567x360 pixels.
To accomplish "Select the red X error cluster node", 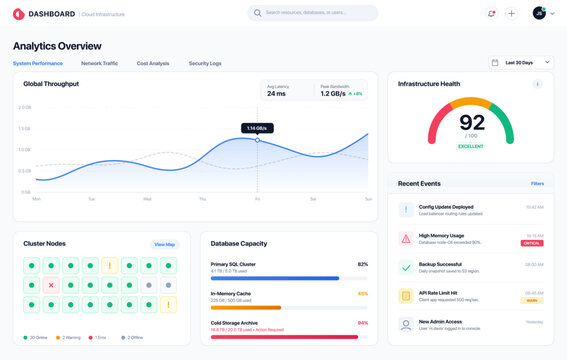I will pyautogui.click(x=51, y=285).
